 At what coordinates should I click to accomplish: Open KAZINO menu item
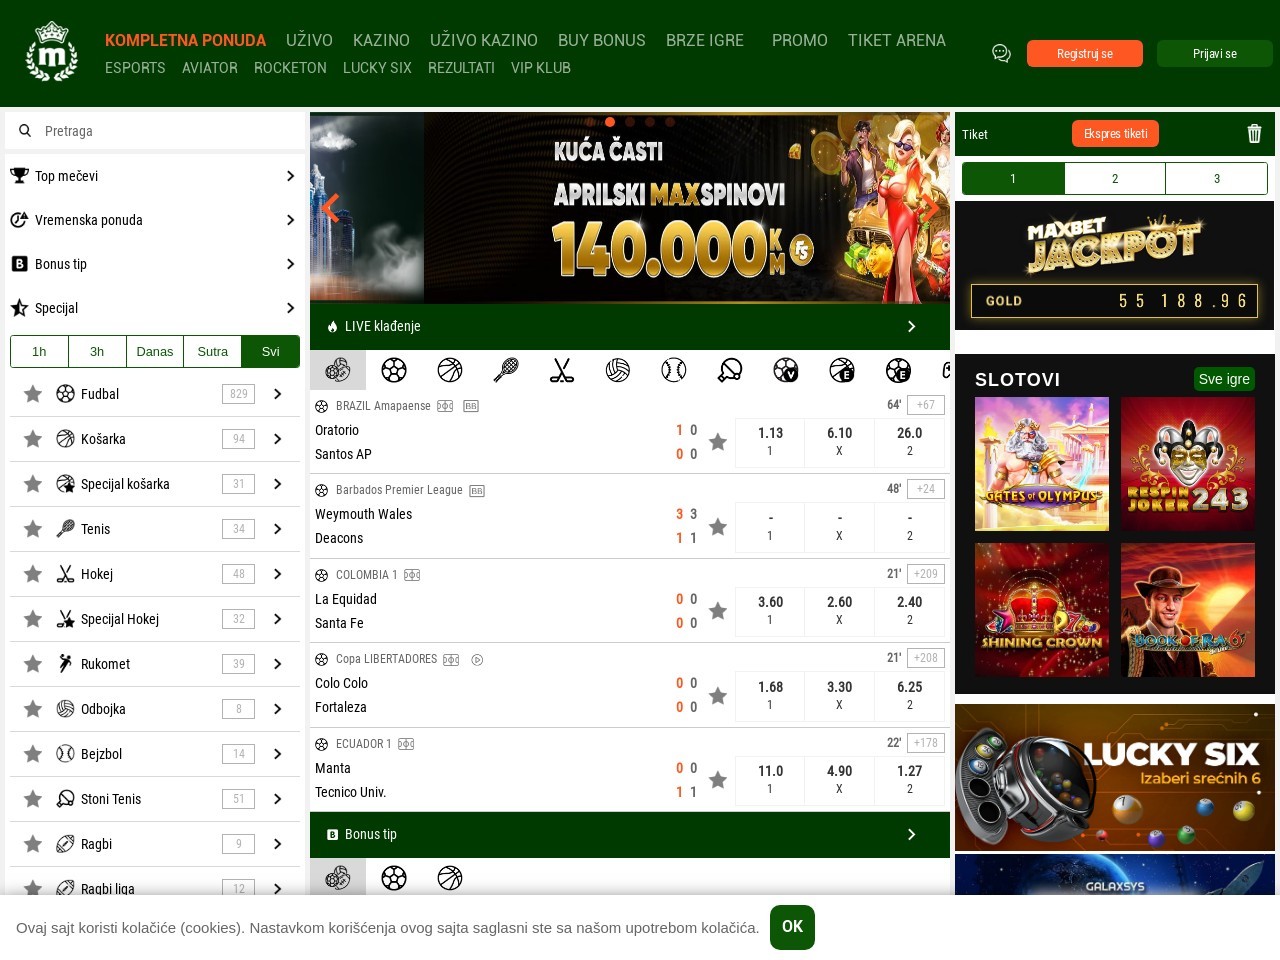point(381,40)
